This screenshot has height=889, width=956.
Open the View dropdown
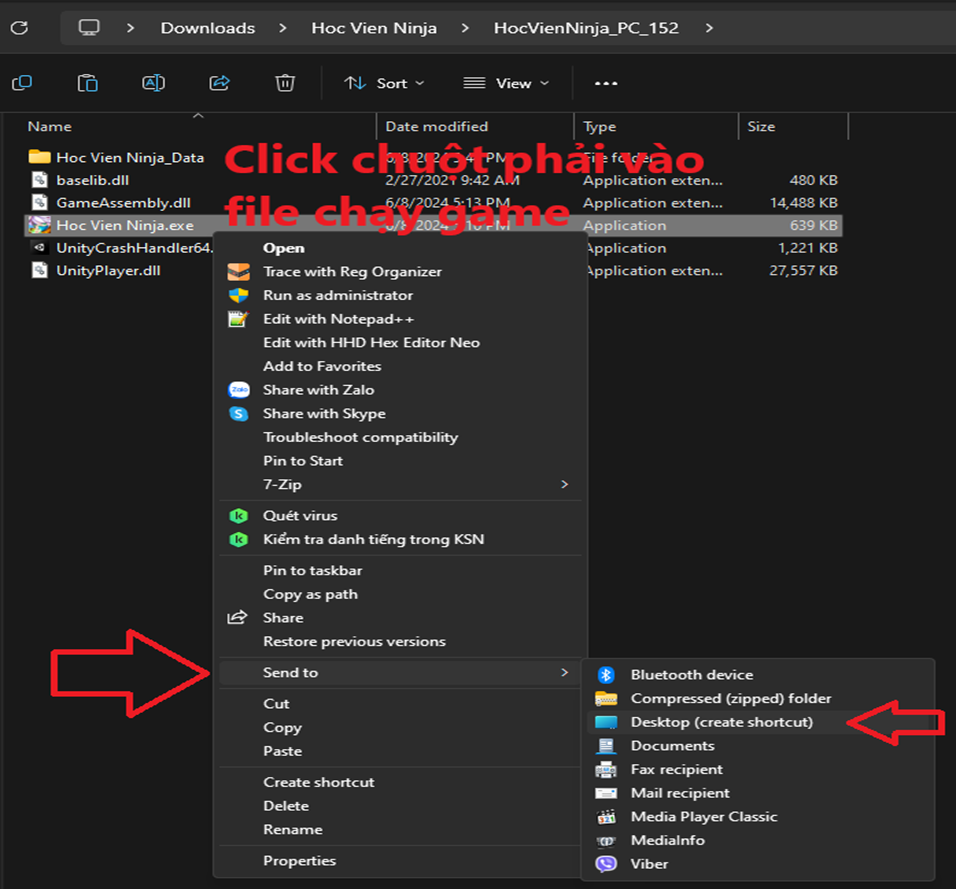pos(507,83)
